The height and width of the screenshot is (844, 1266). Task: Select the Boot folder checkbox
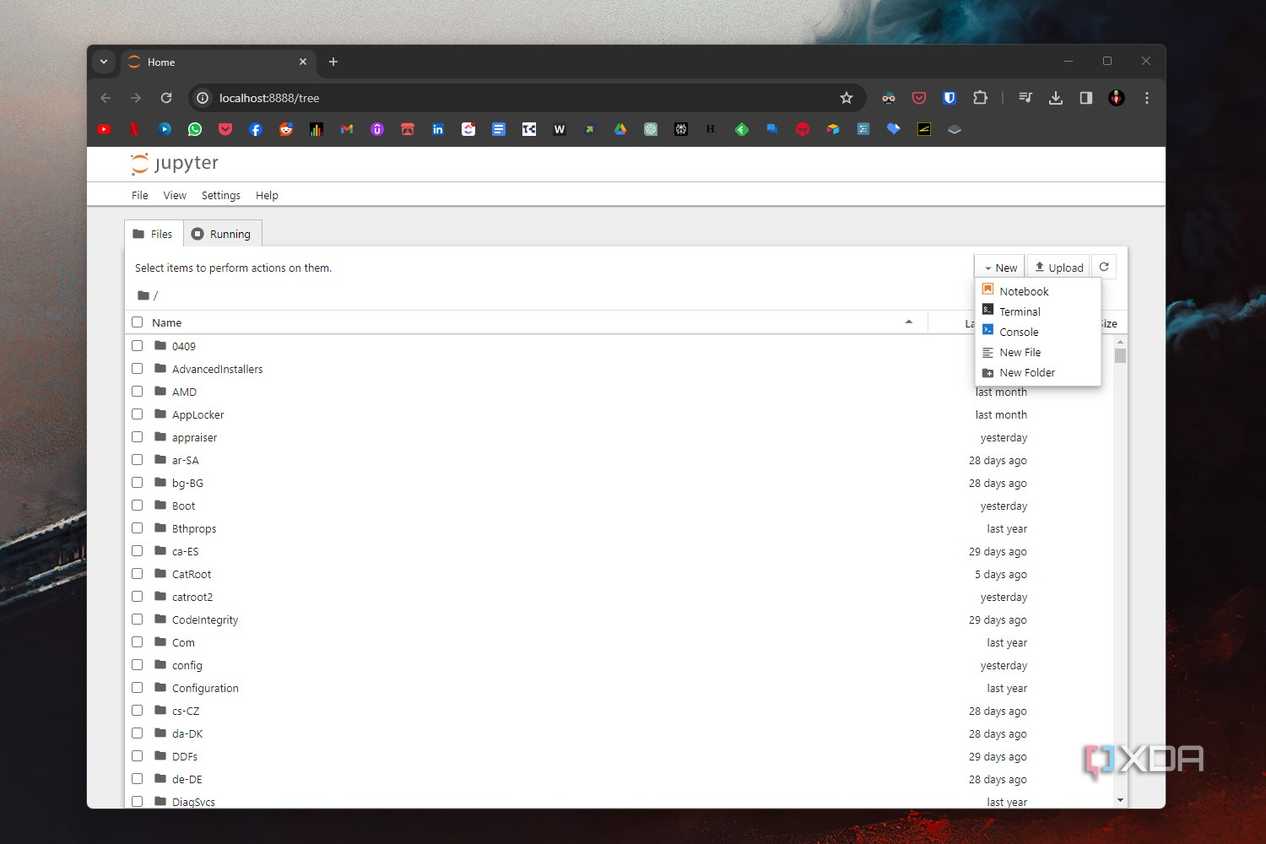(x=137, y=505)
